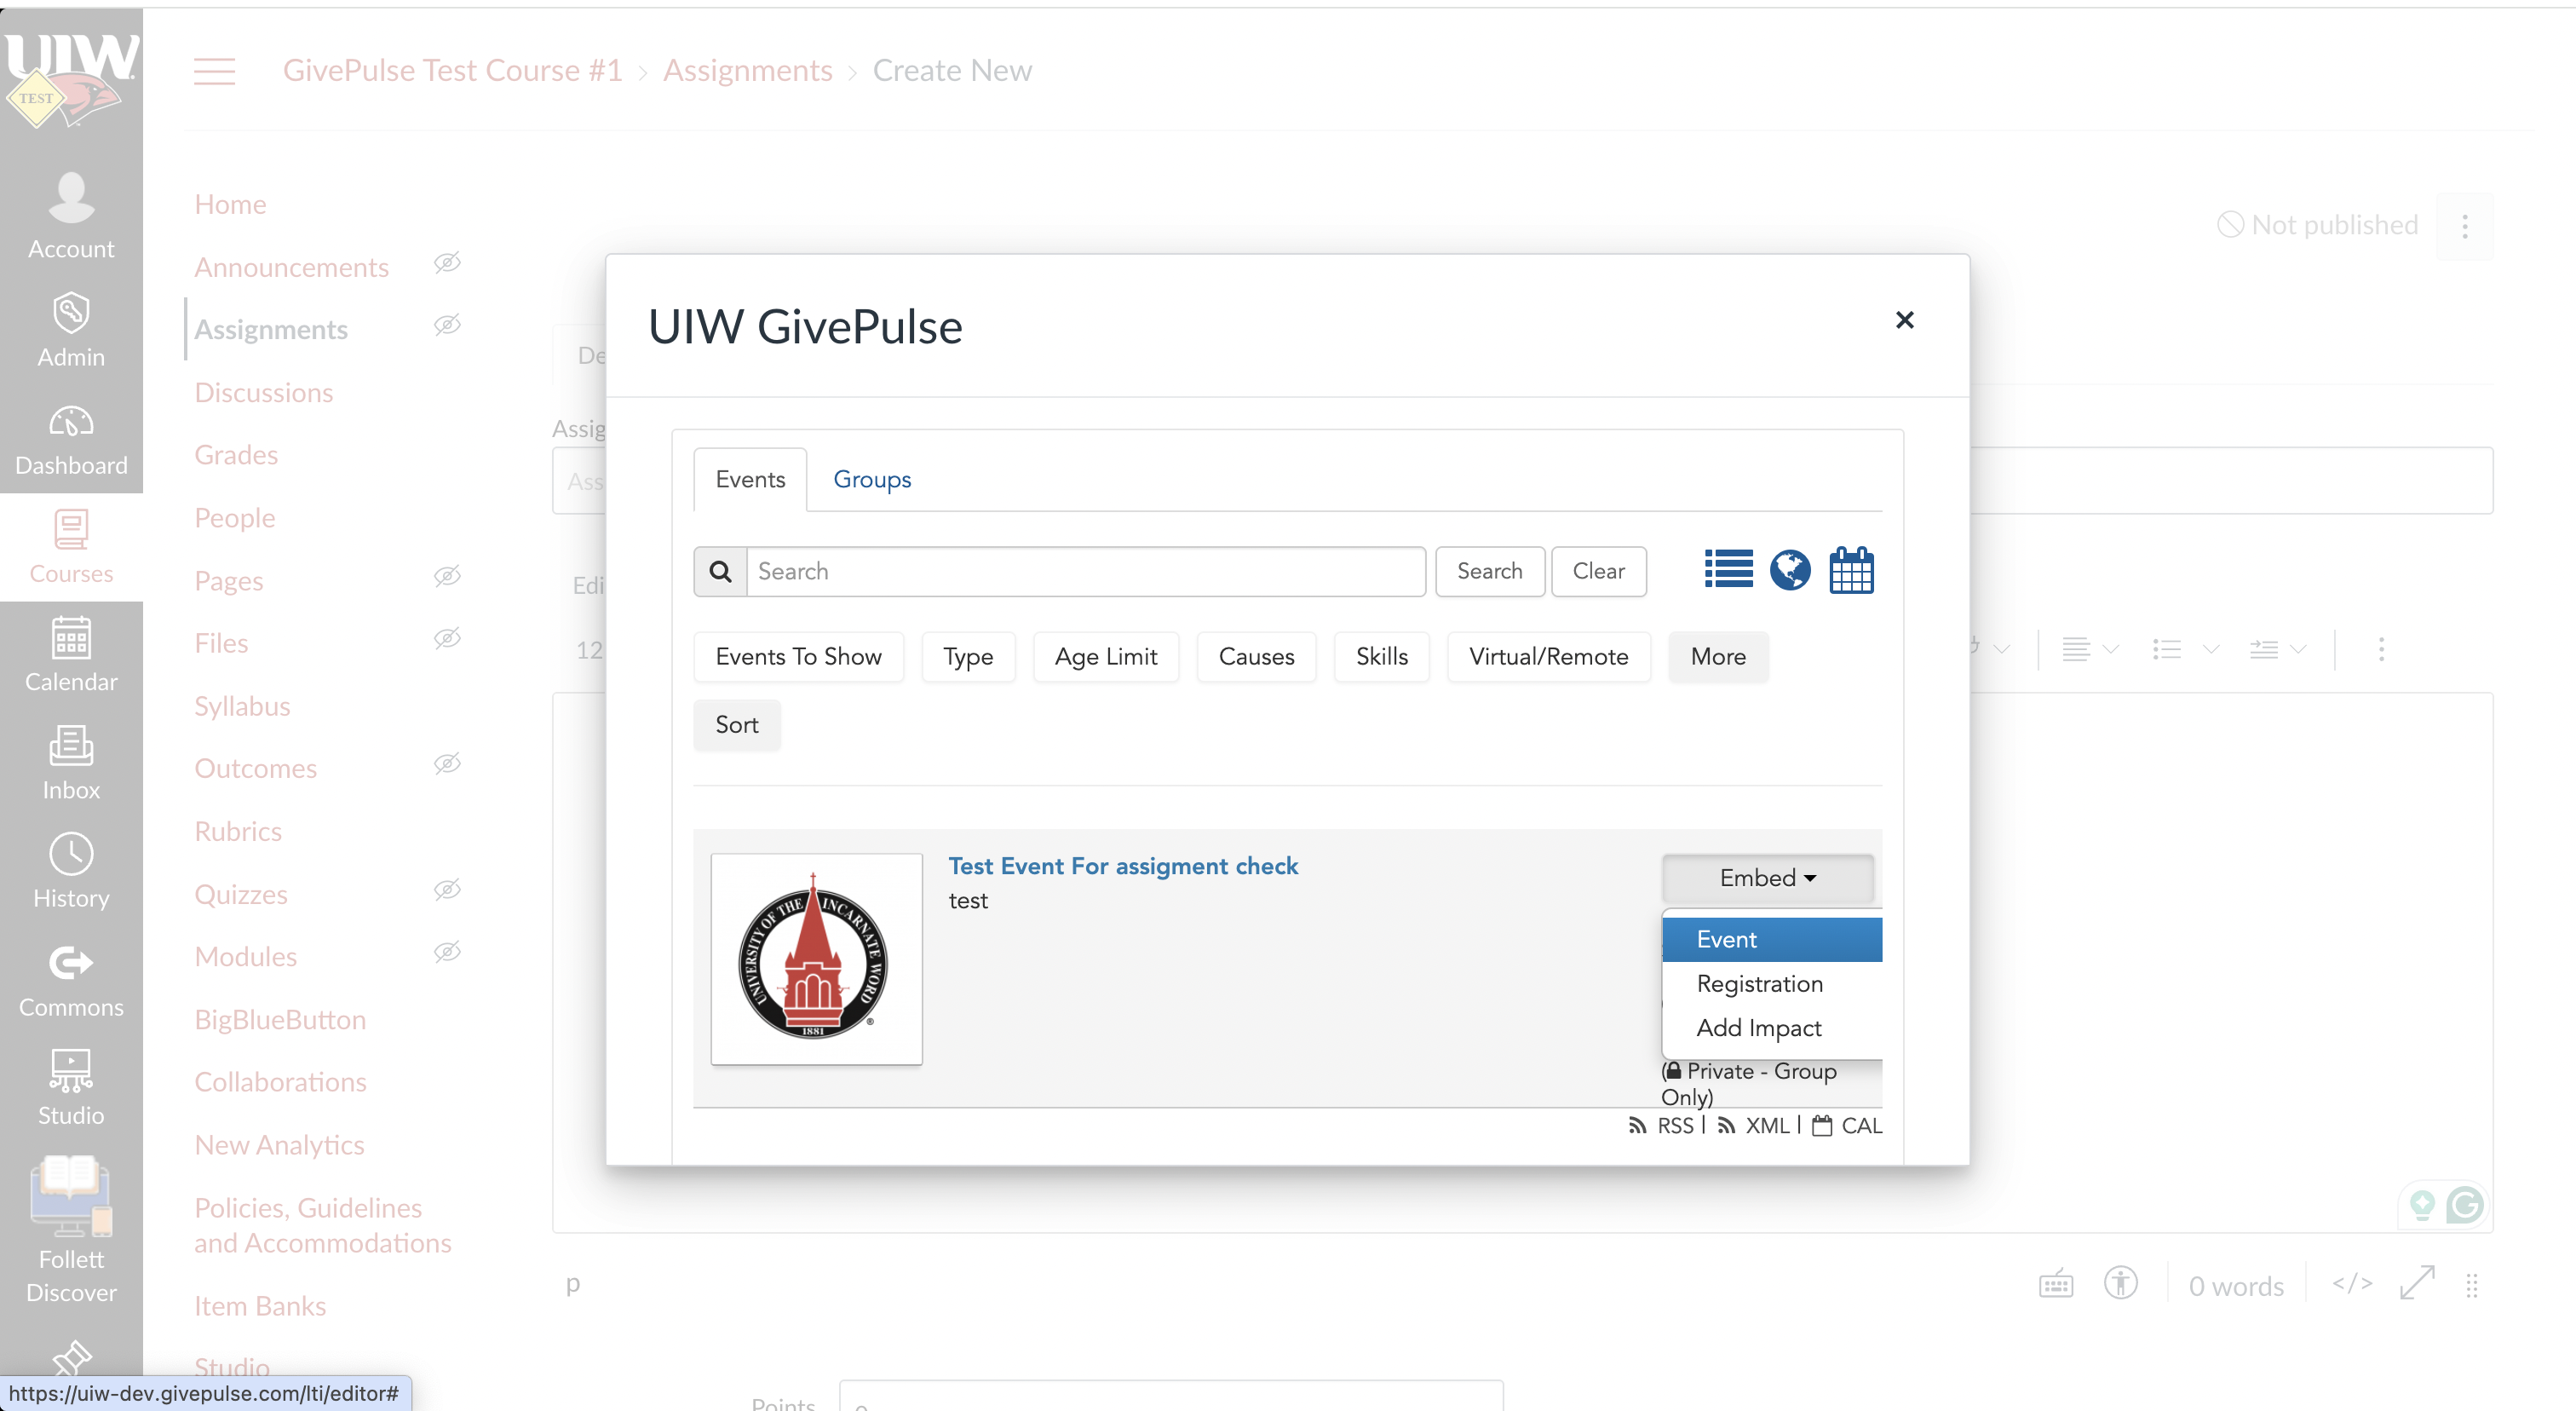Screen dimensions: 2576x1411
Task: Toggle the hamburger course menu
Action: coord(214,71)
